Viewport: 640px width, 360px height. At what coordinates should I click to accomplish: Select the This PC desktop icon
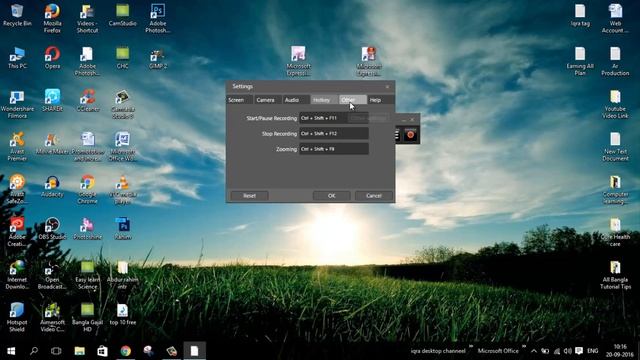pyautogui.click(x=17, y=58)
